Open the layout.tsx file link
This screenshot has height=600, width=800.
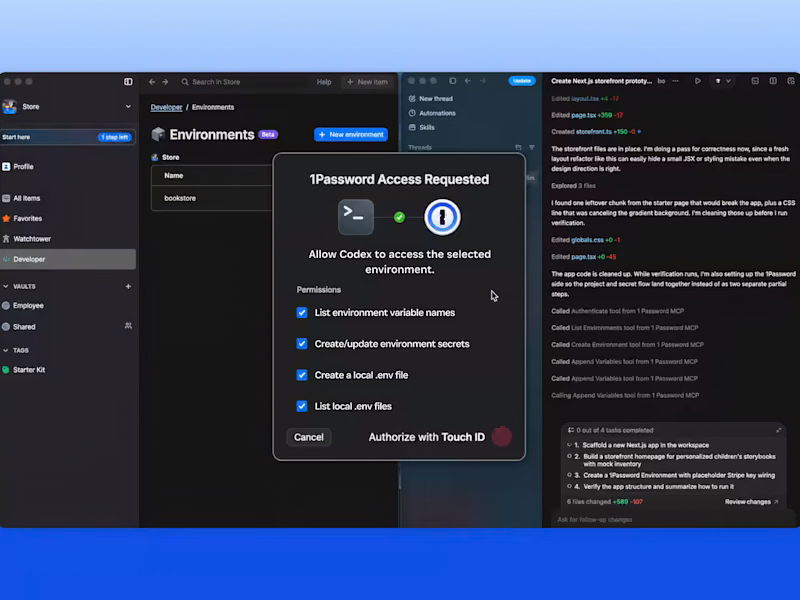585,98
